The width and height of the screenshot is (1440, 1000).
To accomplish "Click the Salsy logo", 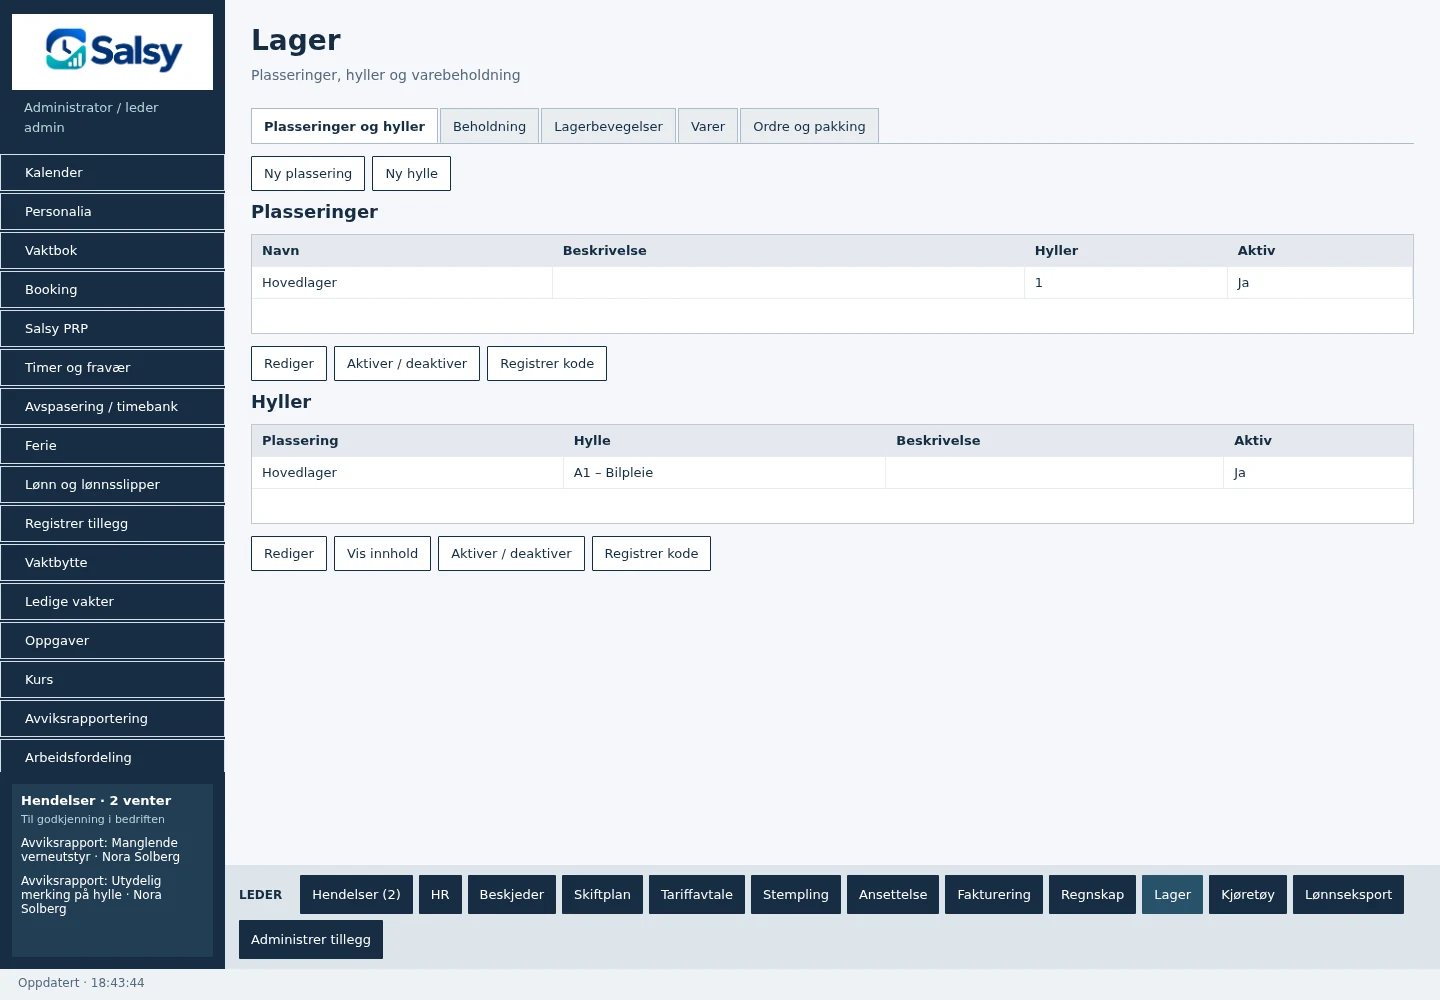I will [112, 52].
